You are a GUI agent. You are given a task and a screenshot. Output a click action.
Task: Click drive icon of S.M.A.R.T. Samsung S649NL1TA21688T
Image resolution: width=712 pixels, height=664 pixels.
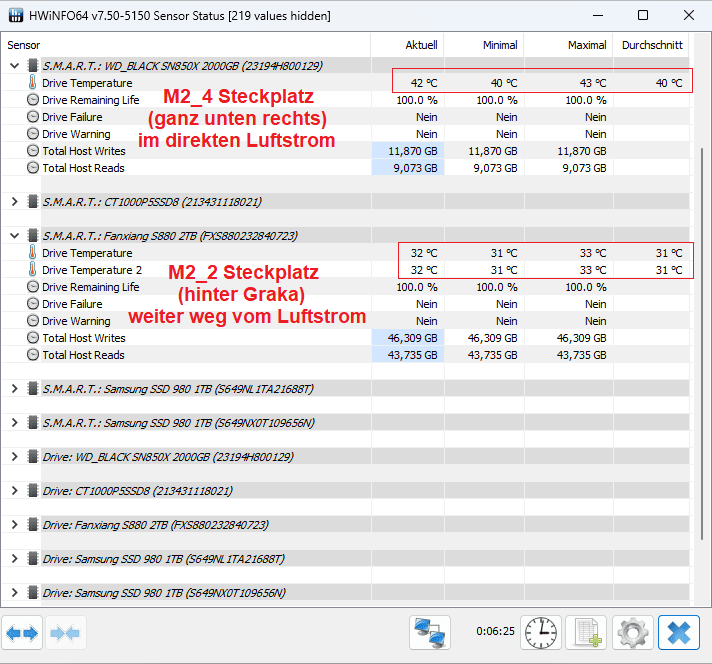(32, 389)
